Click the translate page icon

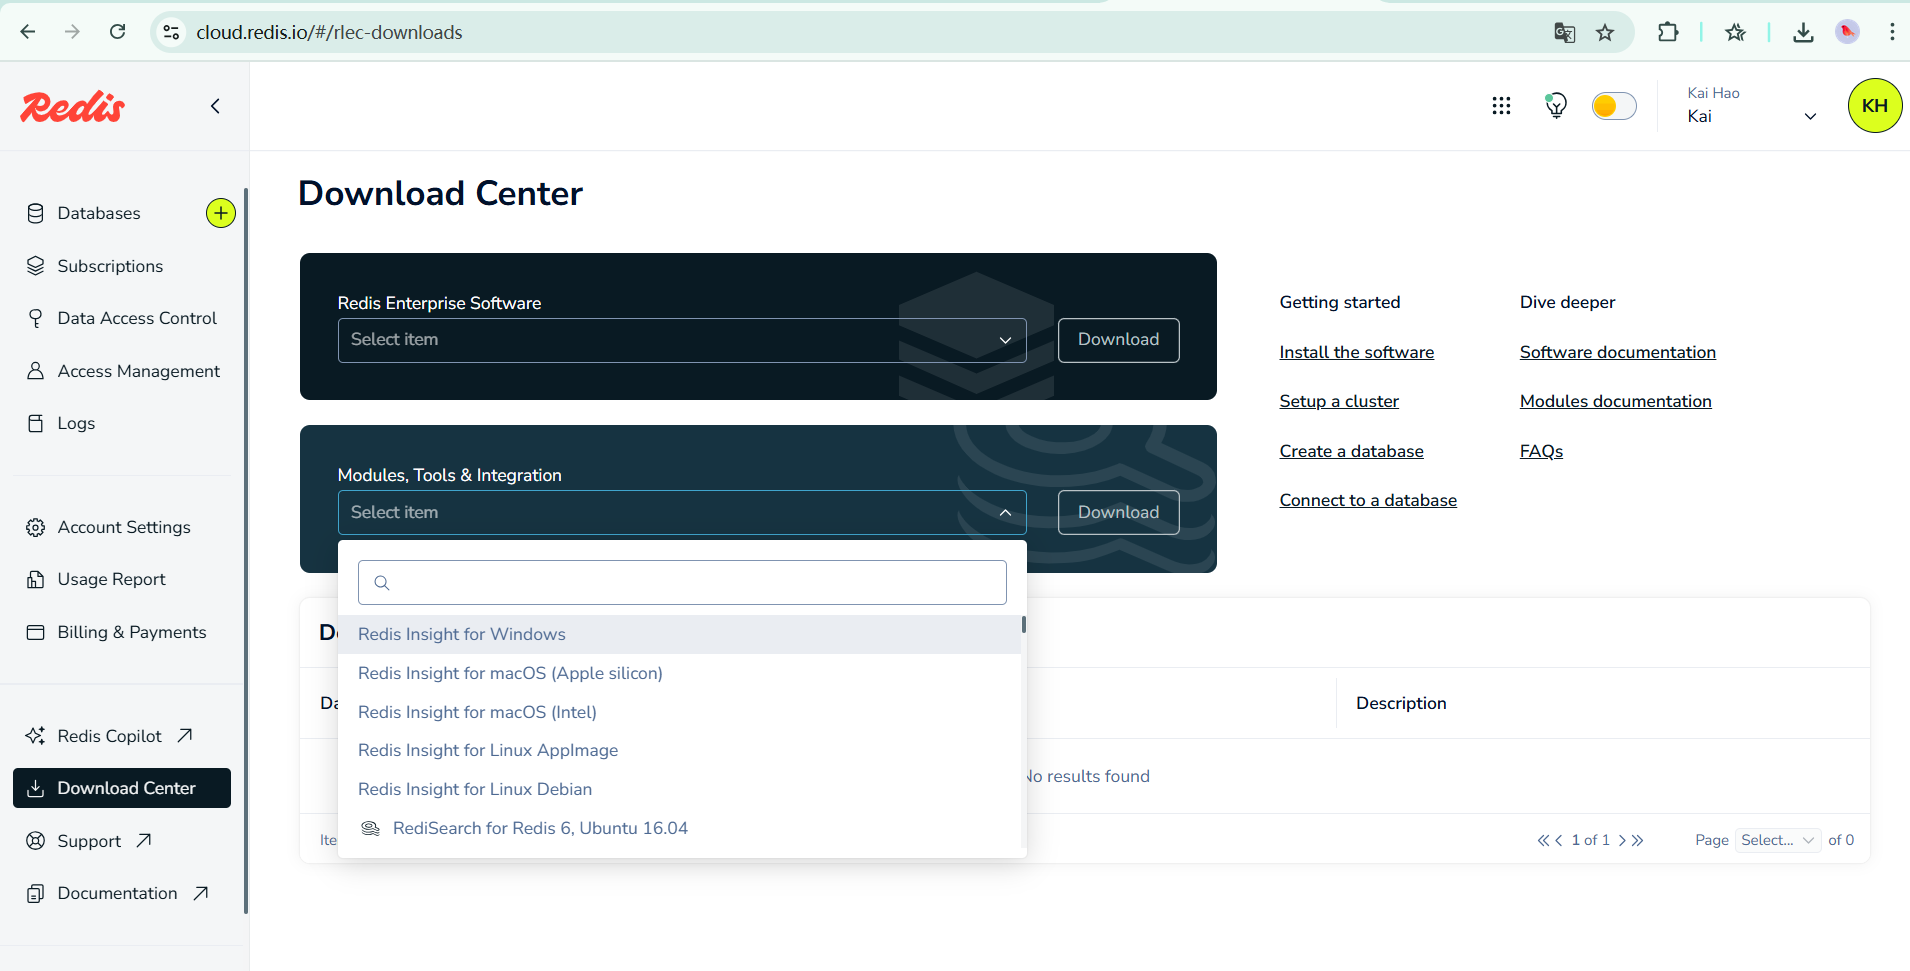[x=1565, y=33]
